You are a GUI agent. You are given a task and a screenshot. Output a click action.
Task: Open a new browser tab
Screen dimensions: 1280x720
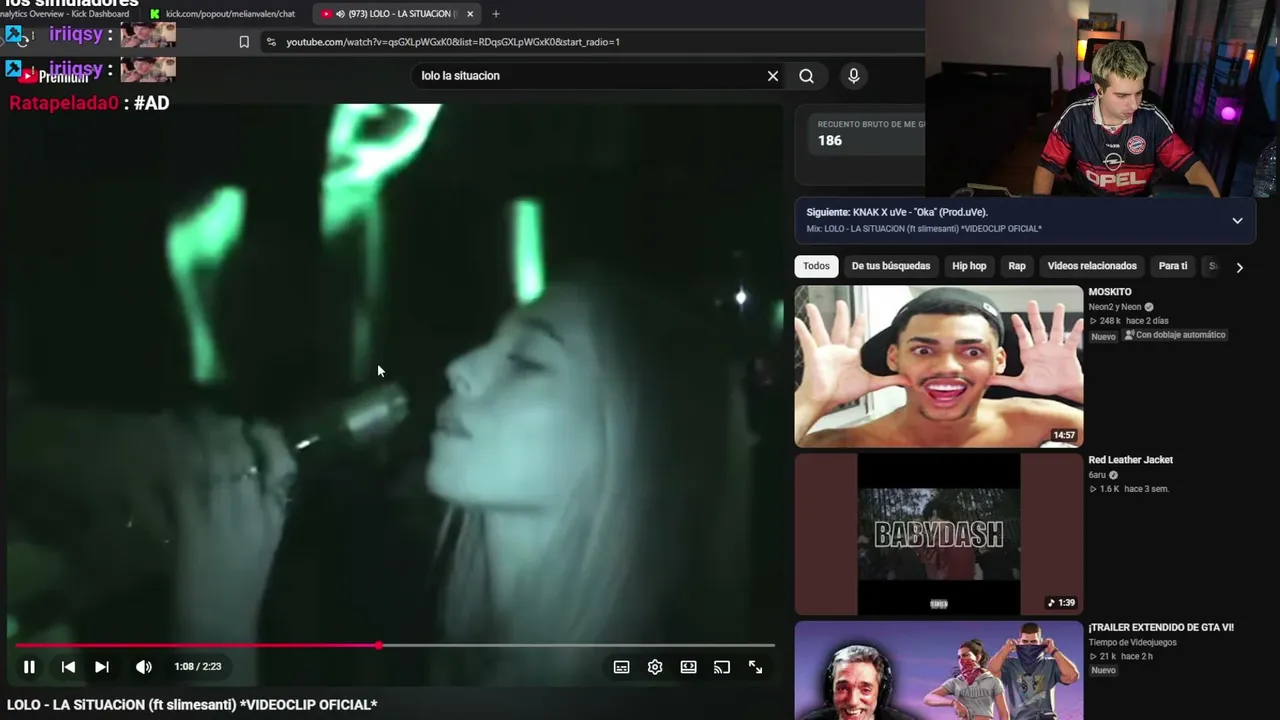pyautogui.click(x=496, y=14)
